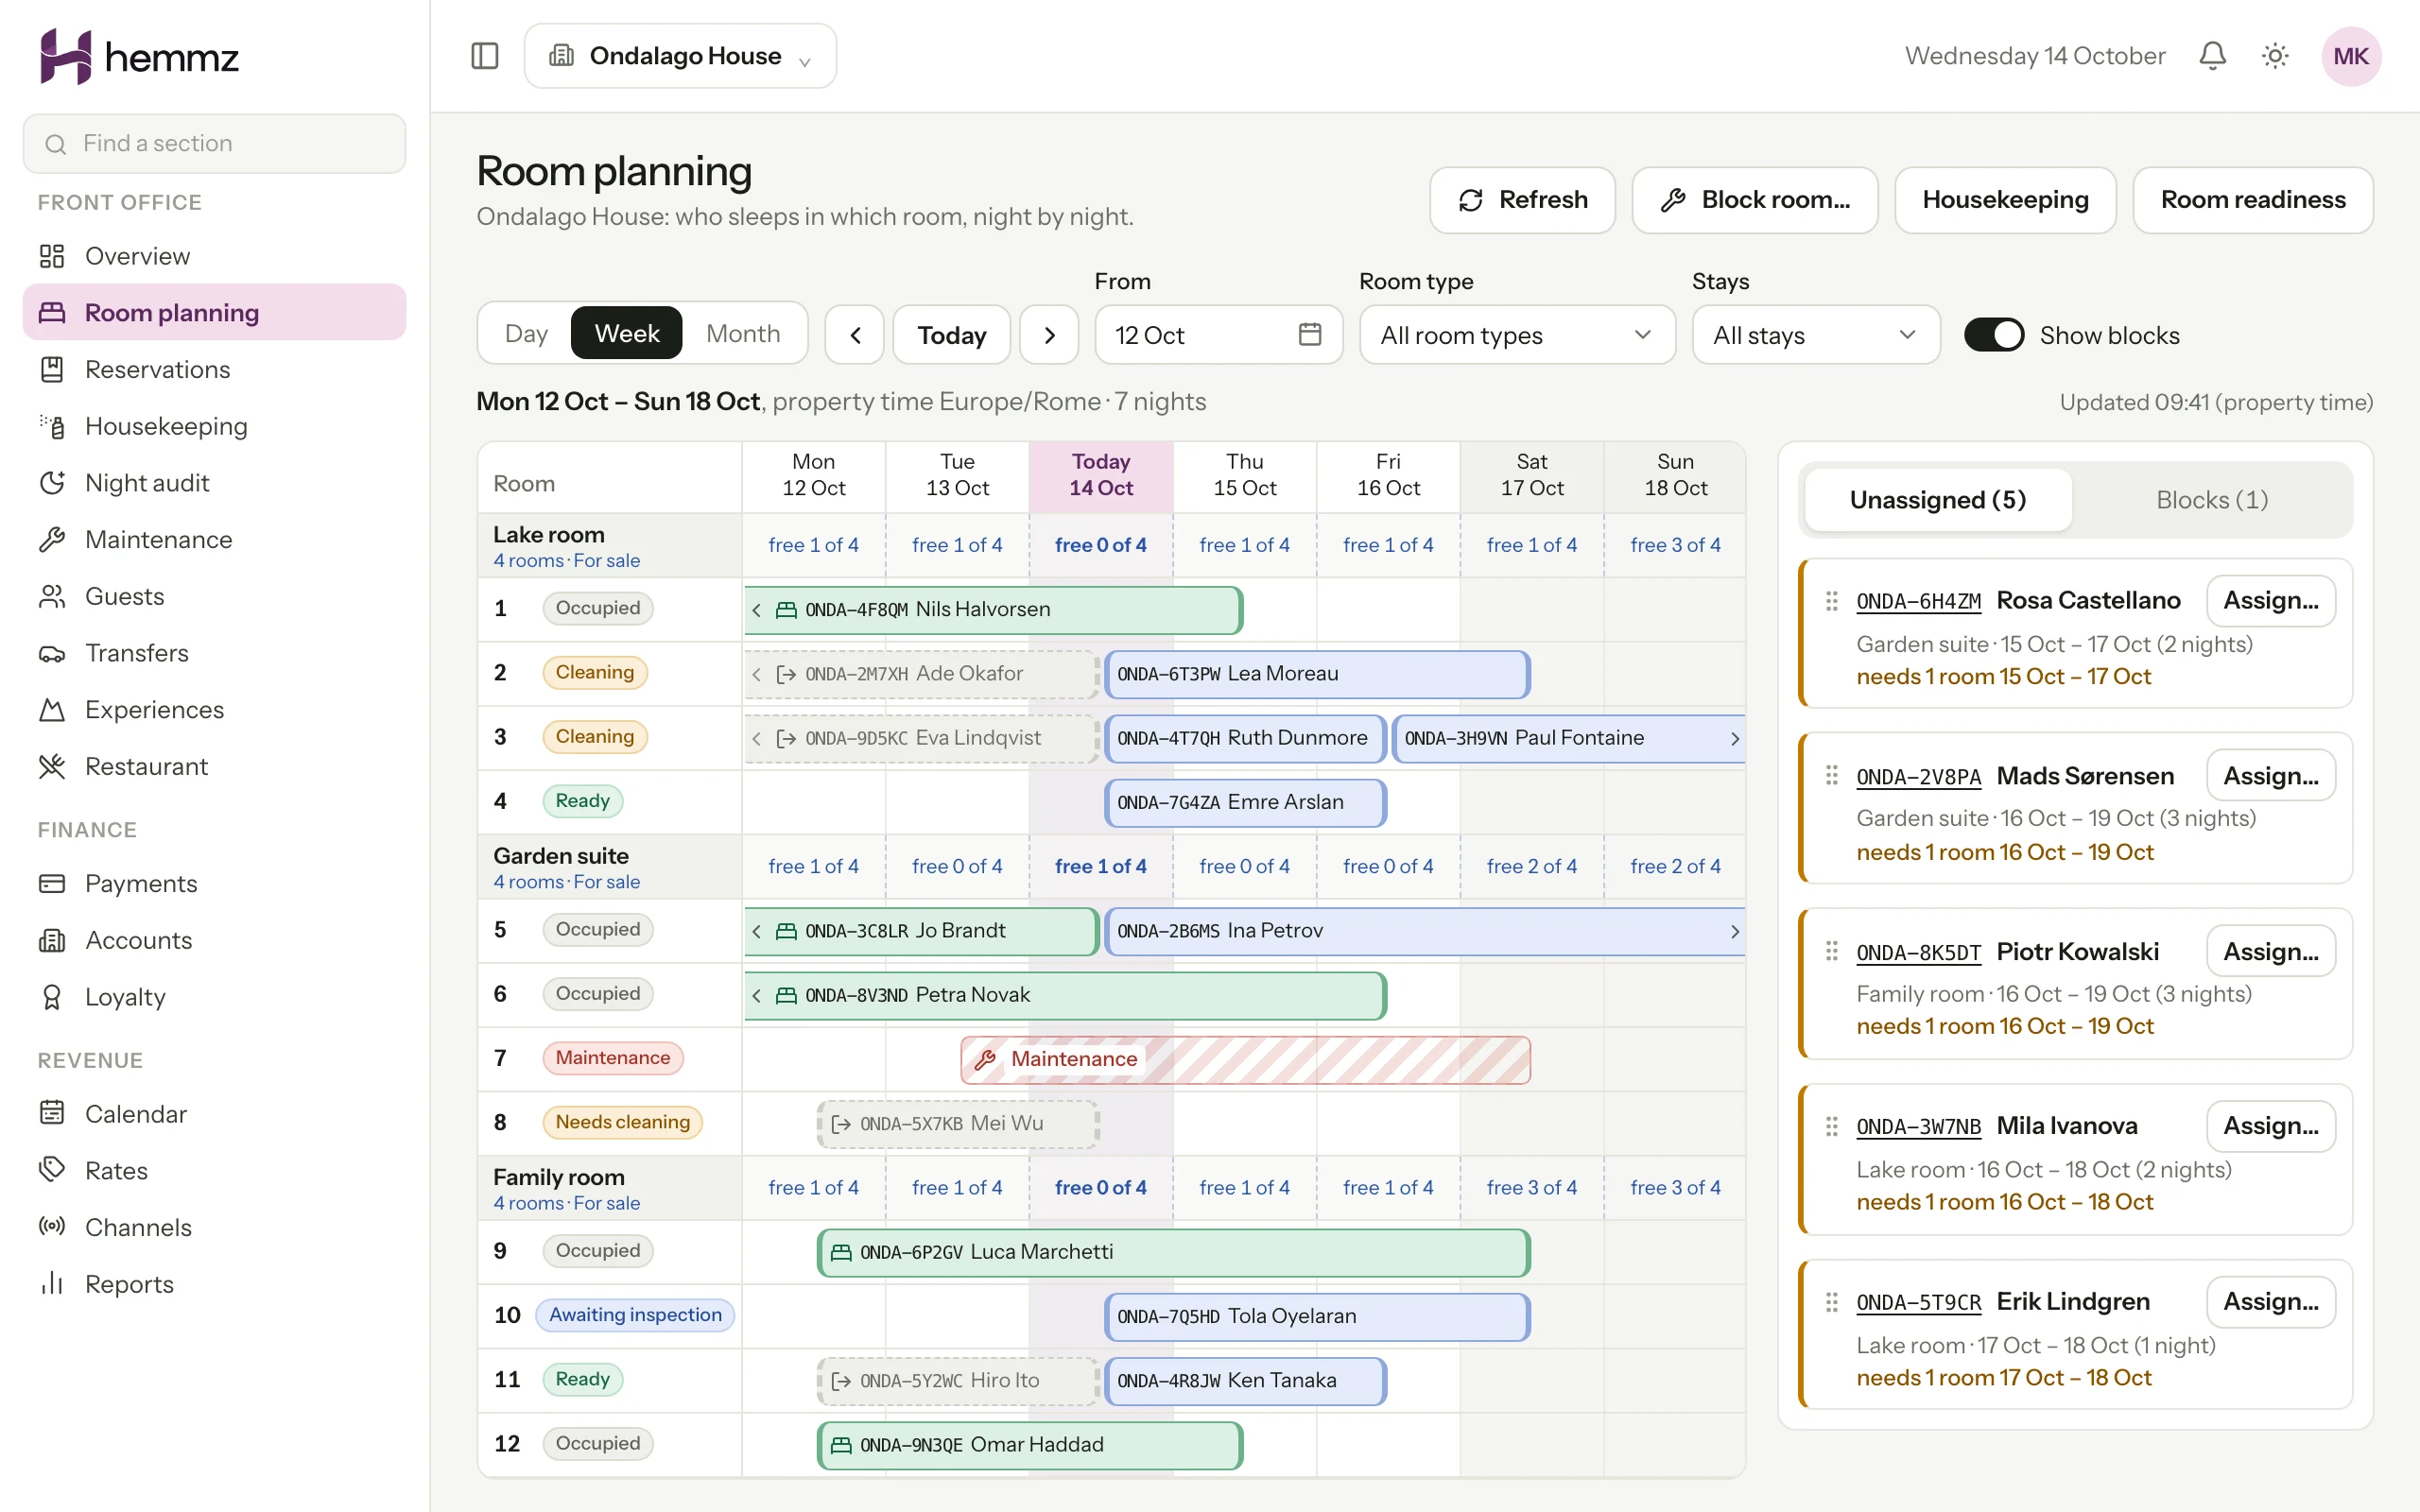2420x1512 pixels.
Task: Open the notifications bell
Action: pyautogui.click(x=2212, y=56)
